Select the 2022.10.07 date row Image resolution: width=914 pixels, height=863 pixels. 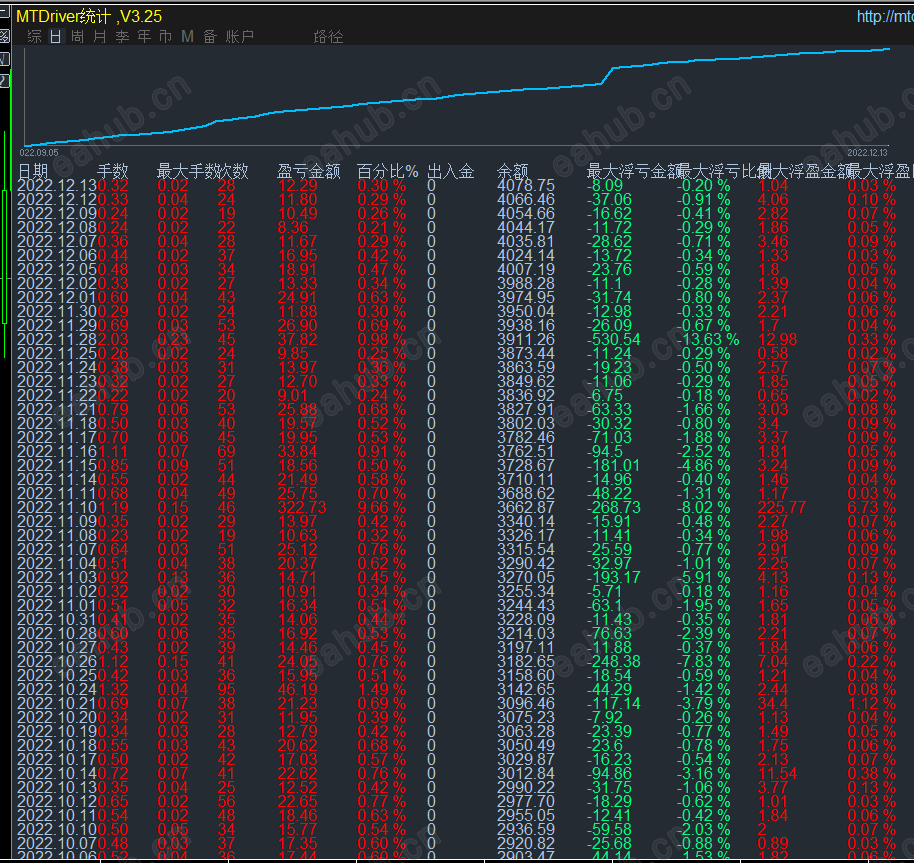(57, 844)
